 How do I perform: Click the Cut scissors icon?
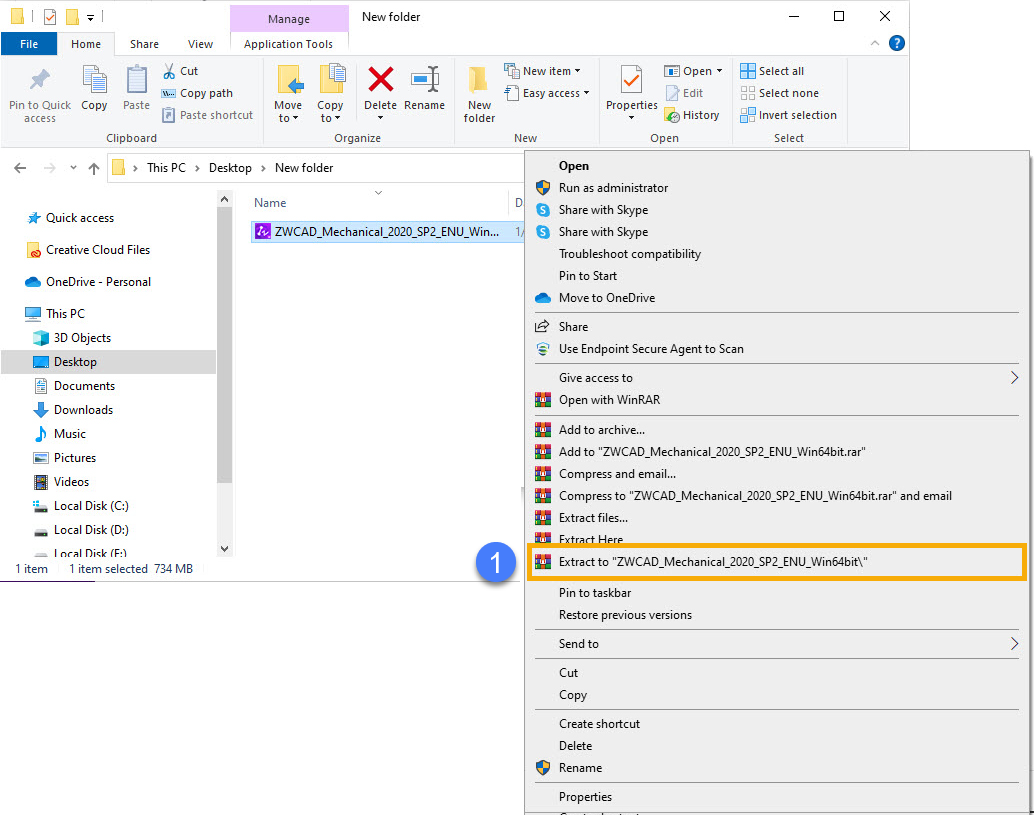coord(169,71)
